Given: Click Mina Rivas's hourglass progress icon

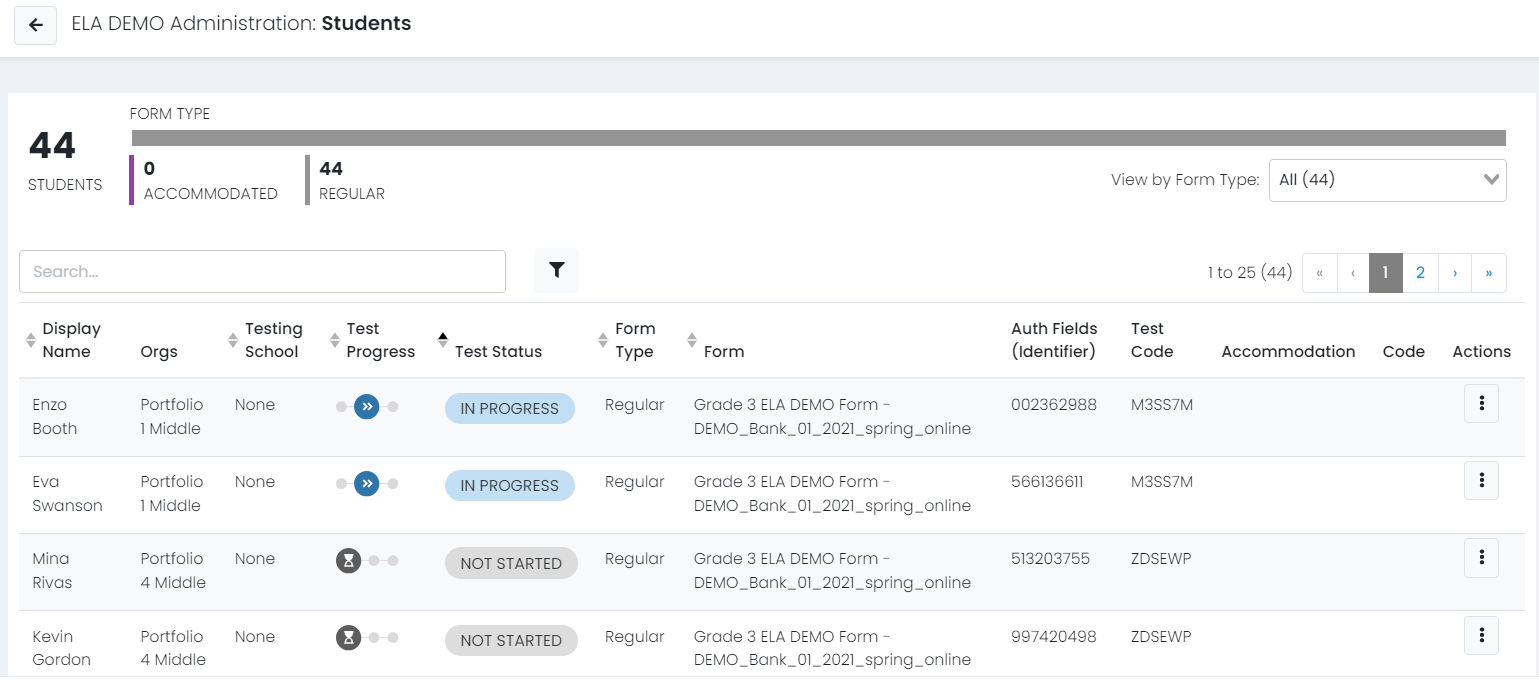Looking at the screenshot, I should click(348, 561).
